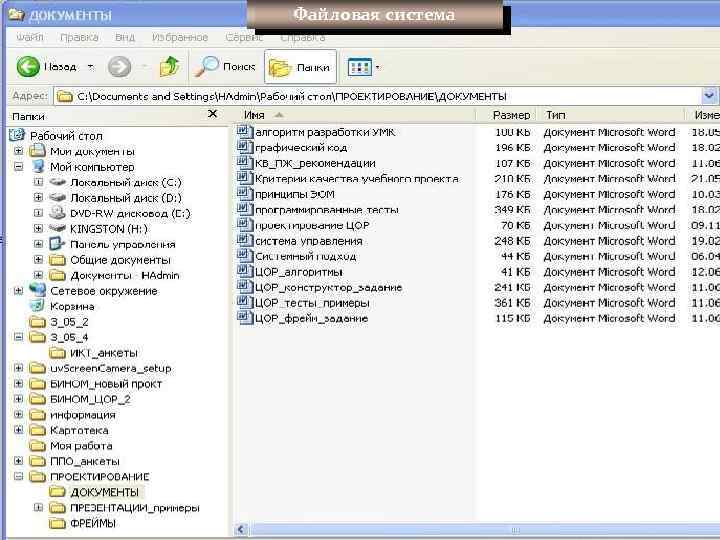The width and height of the screenshot is (720, 540).
Task: Click the grey Forward arrow button
Action: tap(119, 67)
